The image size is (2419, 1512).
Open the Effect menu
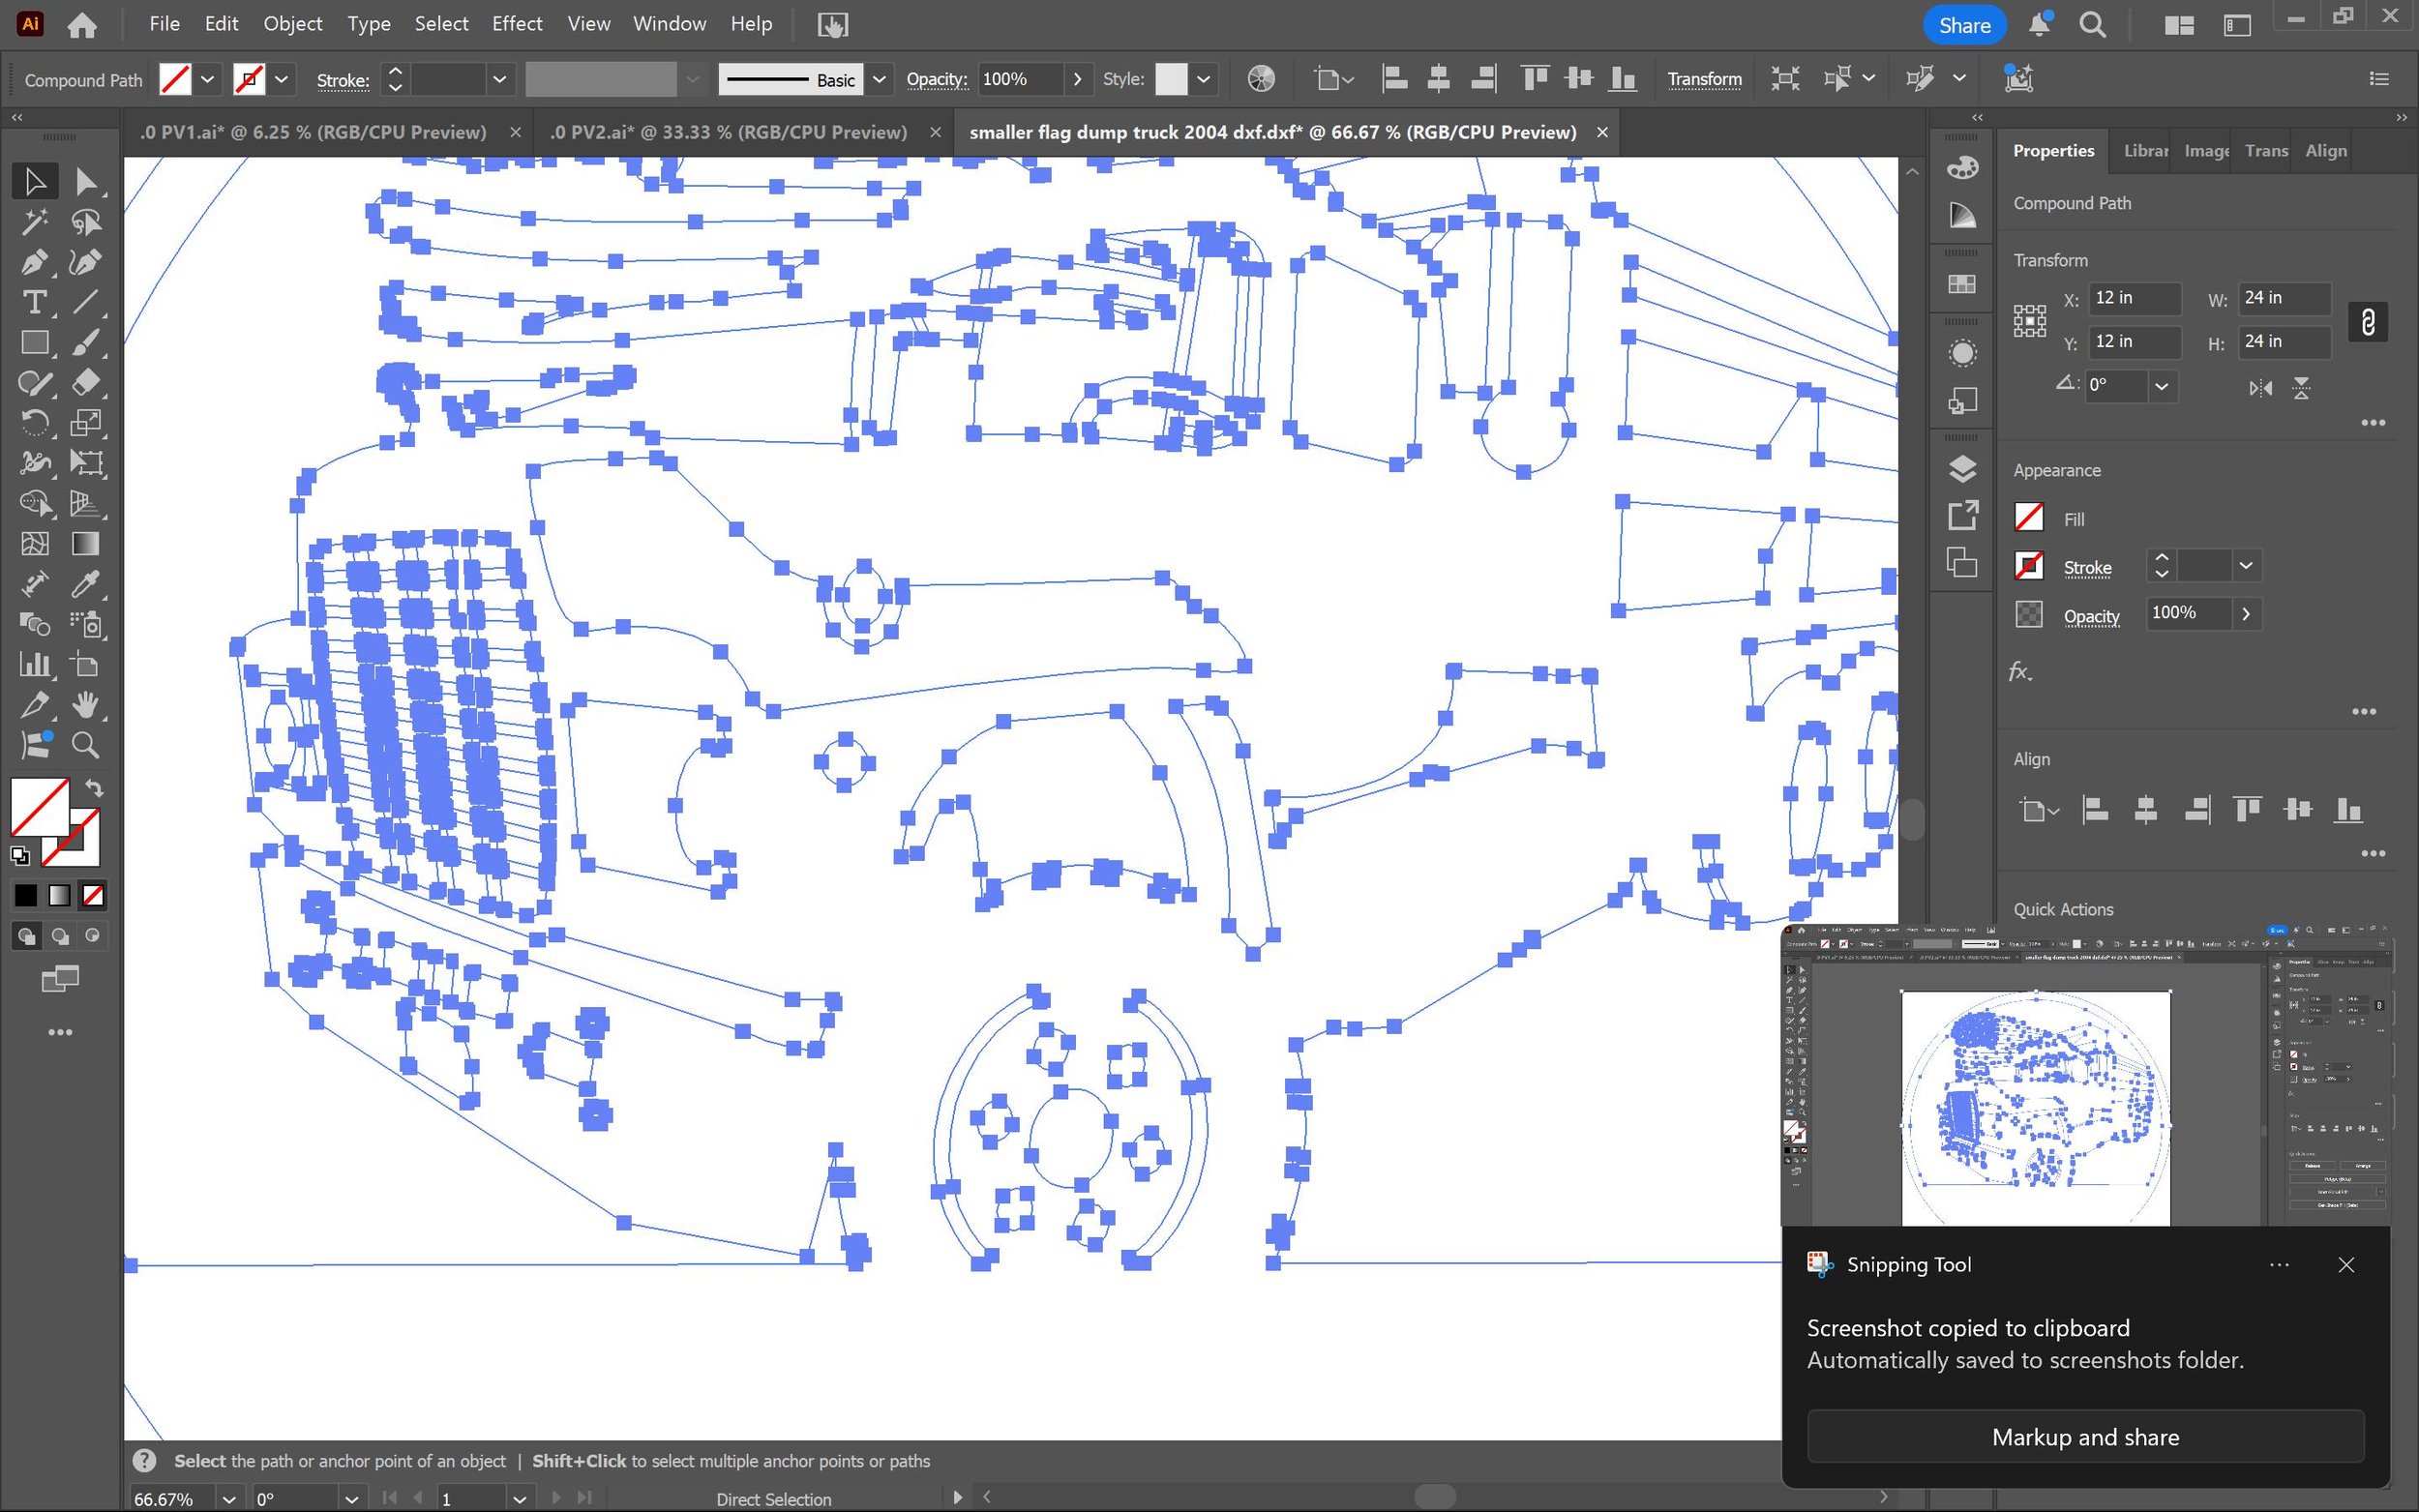[516, 24]
